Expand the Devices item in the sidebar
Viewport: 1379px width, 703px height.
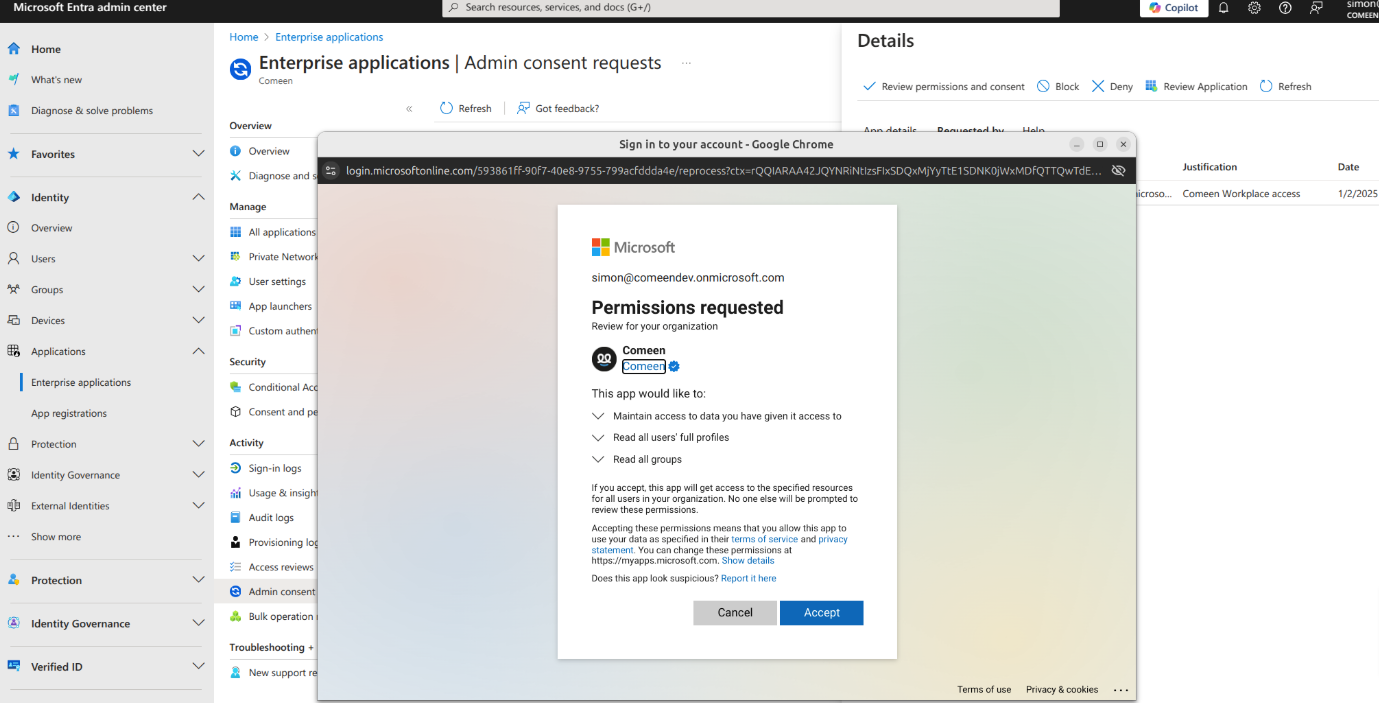pyautogui.click(x=198, y=321)
